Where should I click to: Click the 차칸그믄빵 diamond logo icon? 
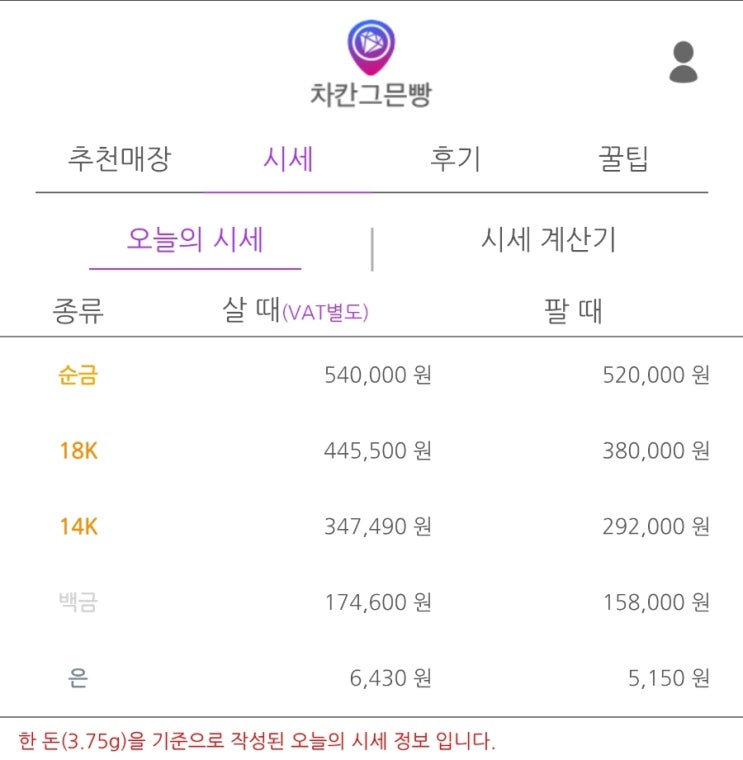370,47
